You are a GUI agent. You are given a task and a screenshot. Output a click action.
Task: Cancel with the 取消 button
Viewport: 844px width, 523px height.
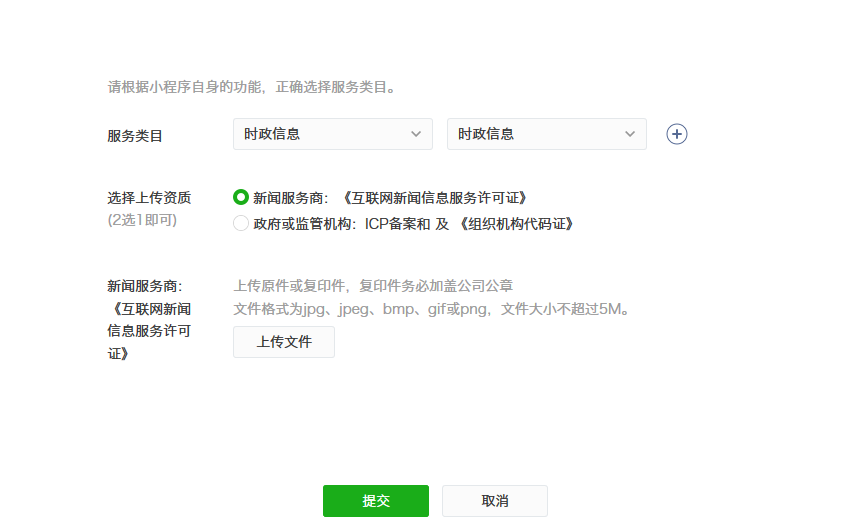point(495,501)
